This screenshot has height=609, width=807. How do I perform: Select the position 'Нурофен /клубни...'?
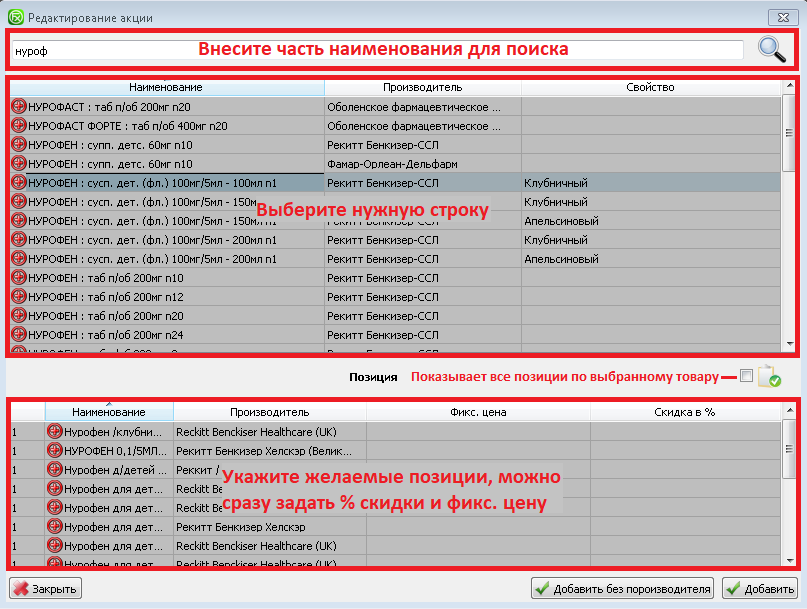395,431
